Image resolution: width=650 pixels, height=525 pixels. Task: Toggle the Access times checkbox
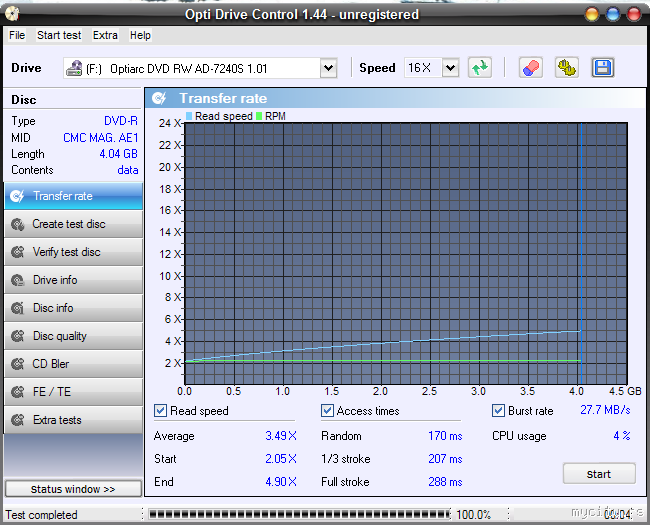click(328, 411)
